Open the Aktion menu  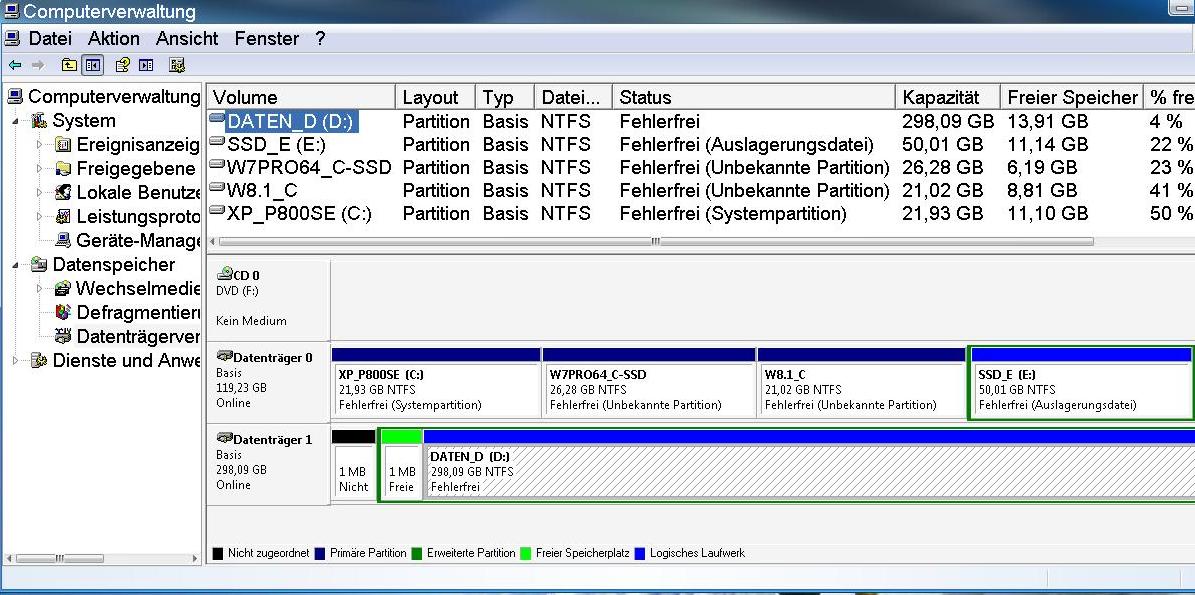(114, 38)
